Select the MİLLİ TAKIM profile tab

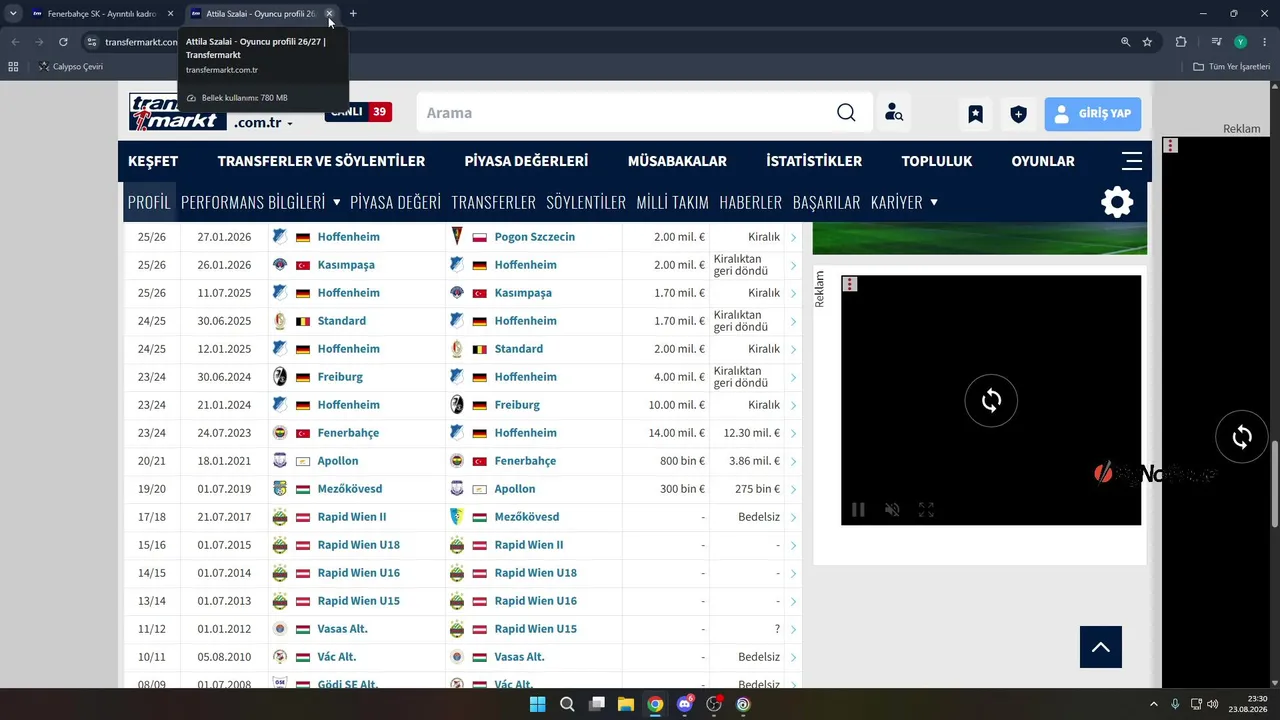pyautogui.click(x=673, y=202)
